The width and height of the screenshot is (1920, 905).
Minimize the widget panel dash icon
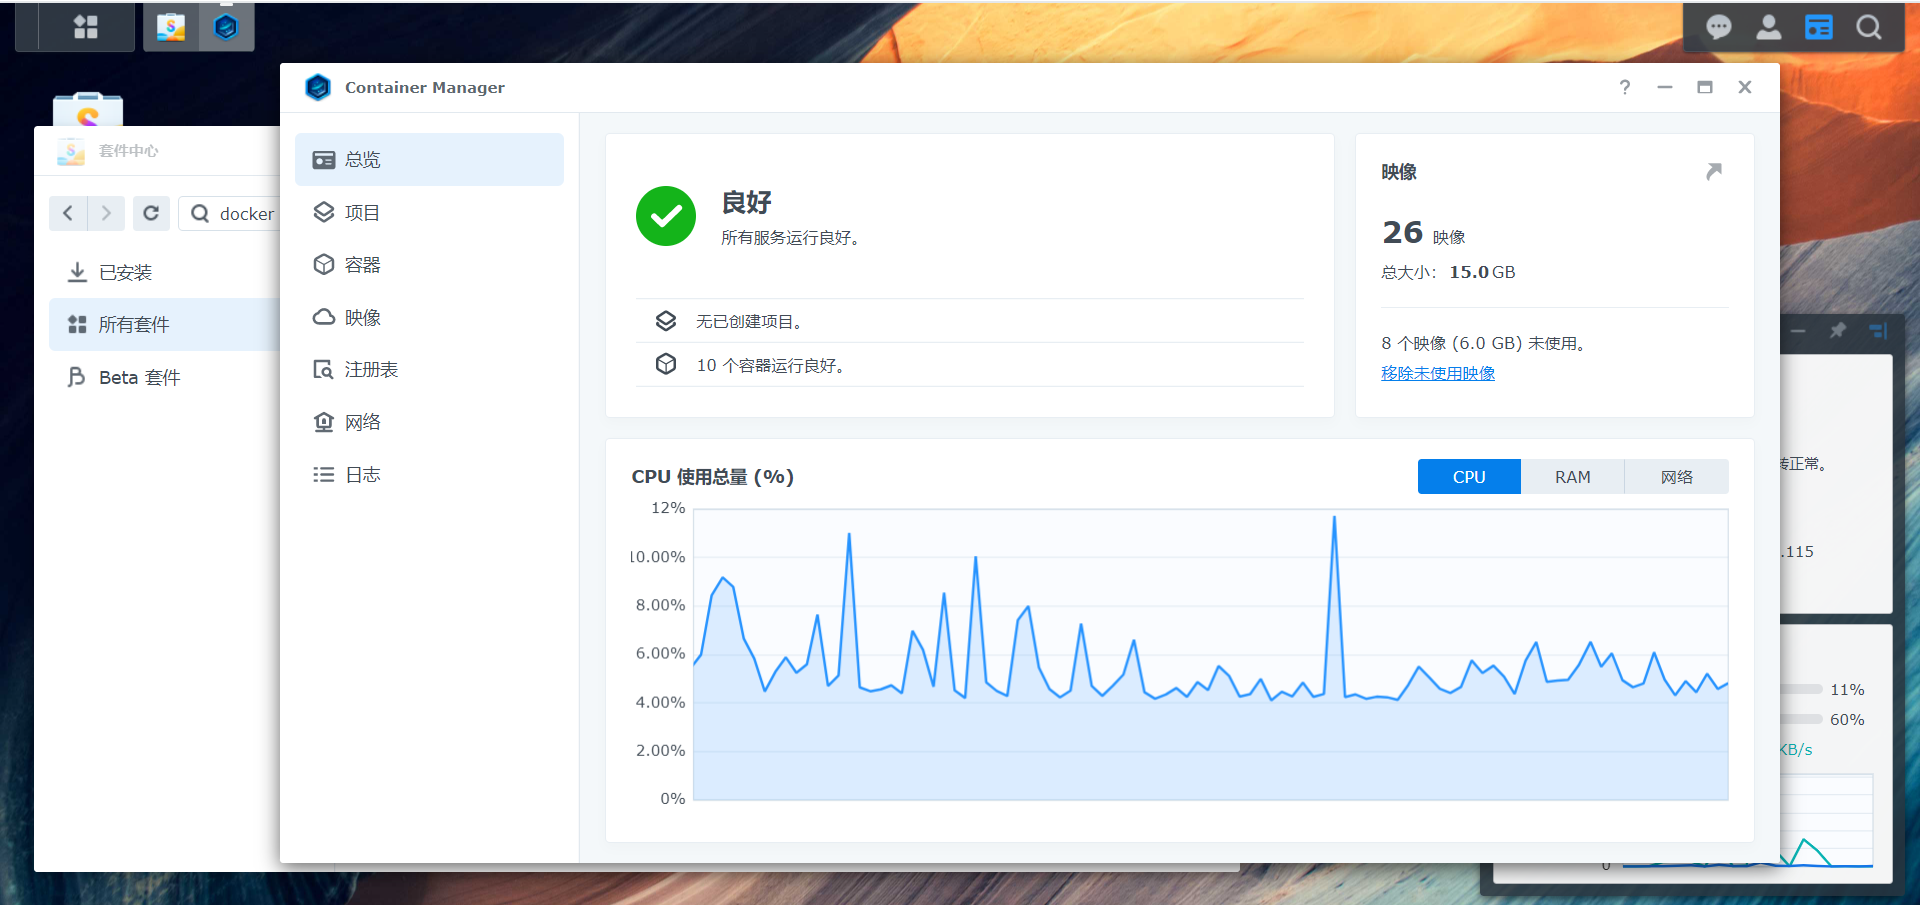pos(1798,330)
